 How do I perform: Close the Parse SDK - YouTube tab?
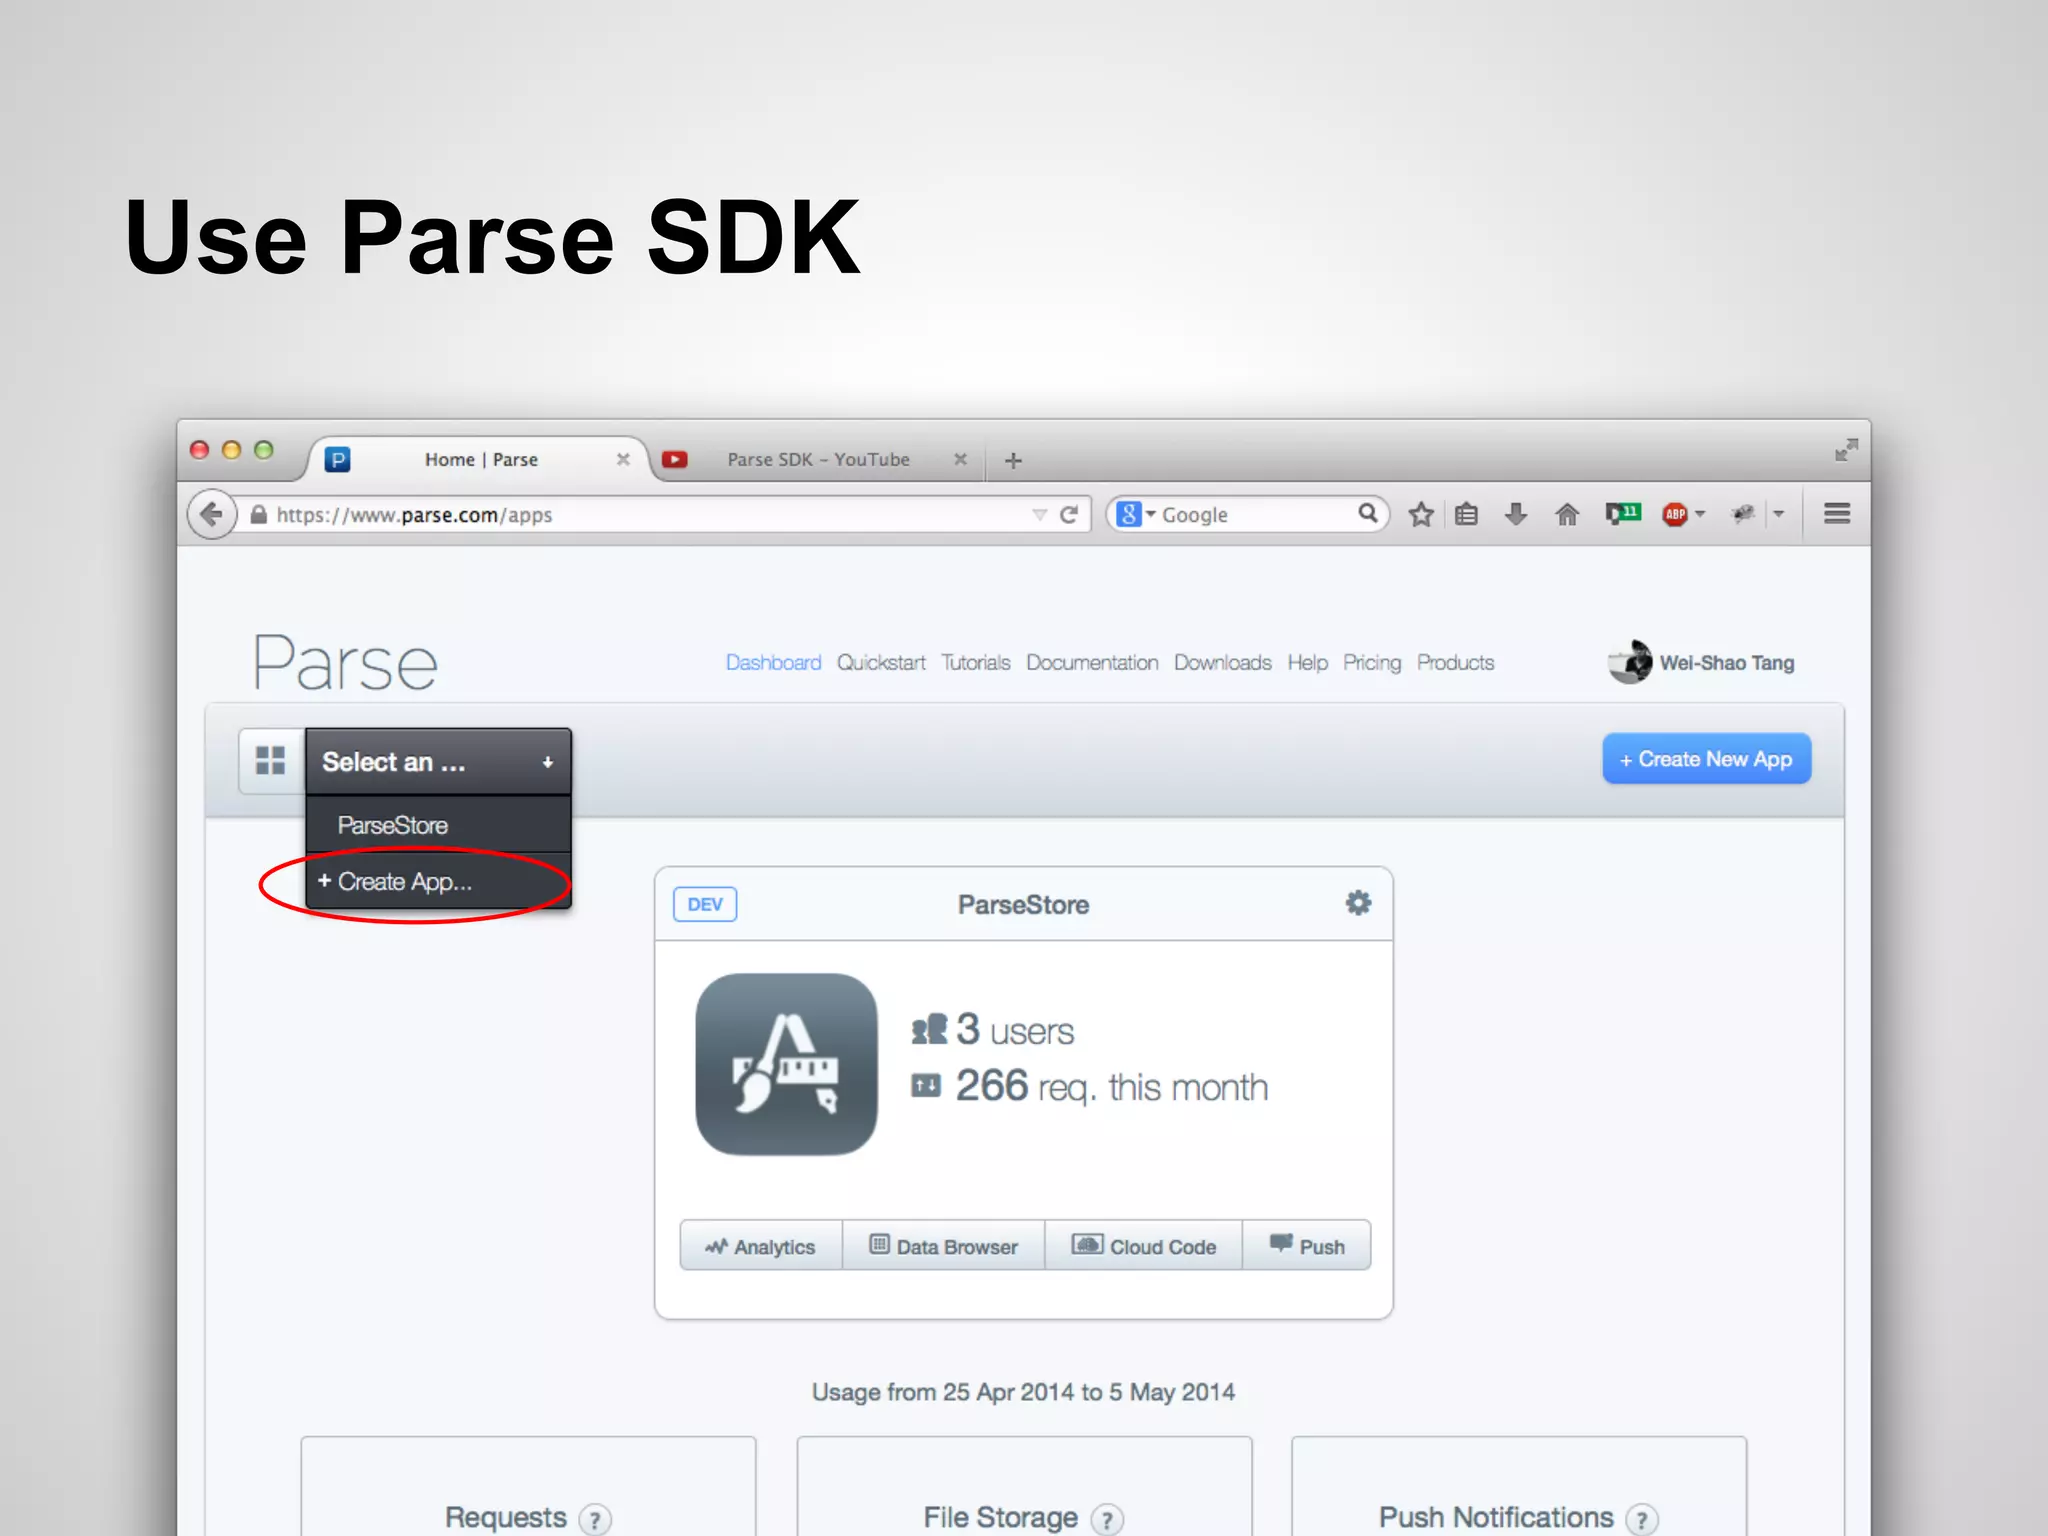click(x=960, y=459)
